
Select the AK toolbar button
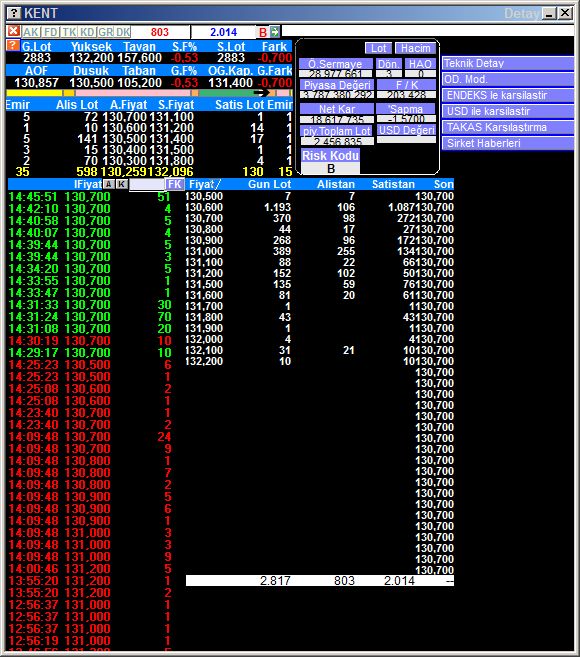point(31,32)
